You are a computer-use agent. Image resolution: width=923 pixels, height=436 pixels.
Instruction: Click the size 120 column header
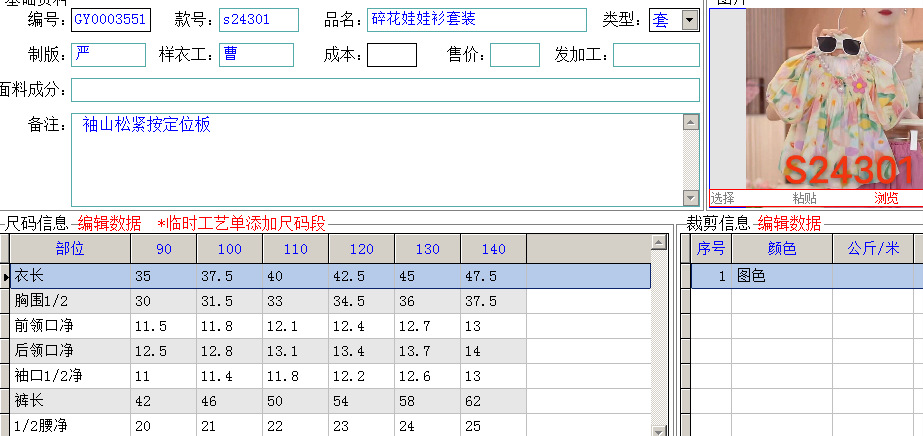[x=361, y=249]
